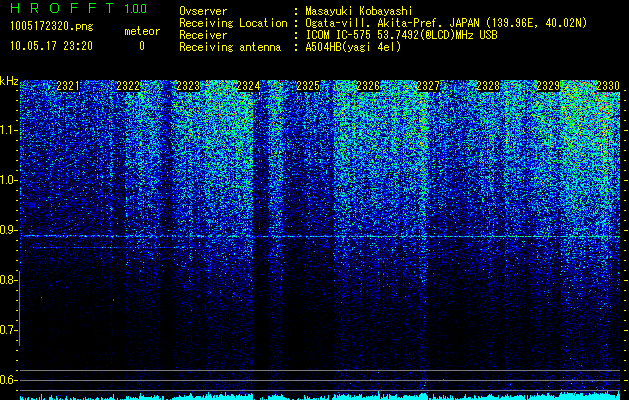Click the 2323 time marker
The width and height of the screenshot is (629, 400).
[188, 86]
